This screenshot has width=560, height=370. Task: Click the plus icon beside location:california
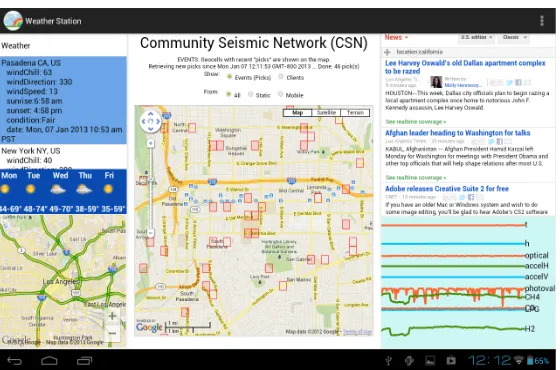coord(388,52)
